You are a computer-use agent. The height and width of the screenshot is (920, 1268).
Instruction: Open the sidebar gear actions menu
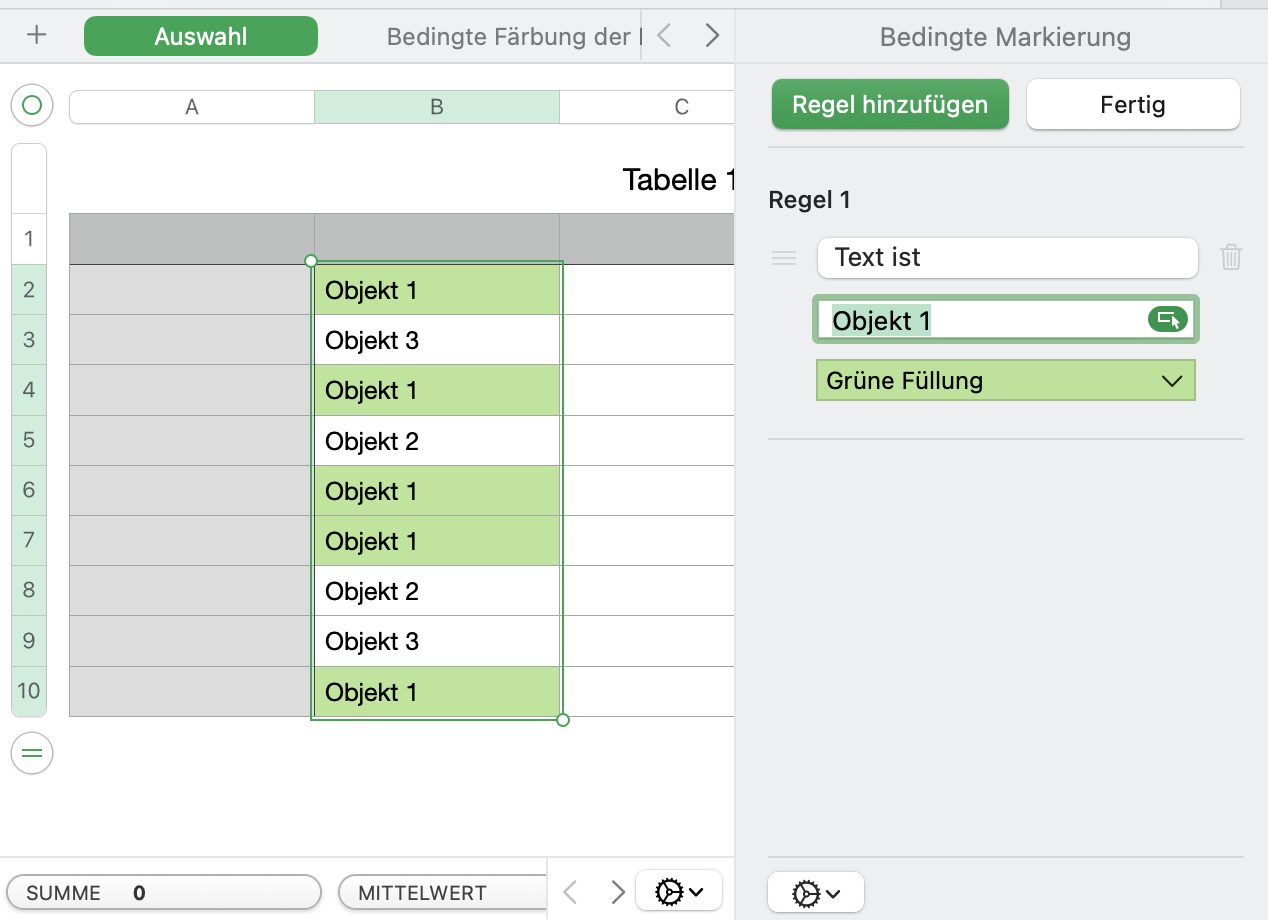pyautogui.click(x=815, y=893)
